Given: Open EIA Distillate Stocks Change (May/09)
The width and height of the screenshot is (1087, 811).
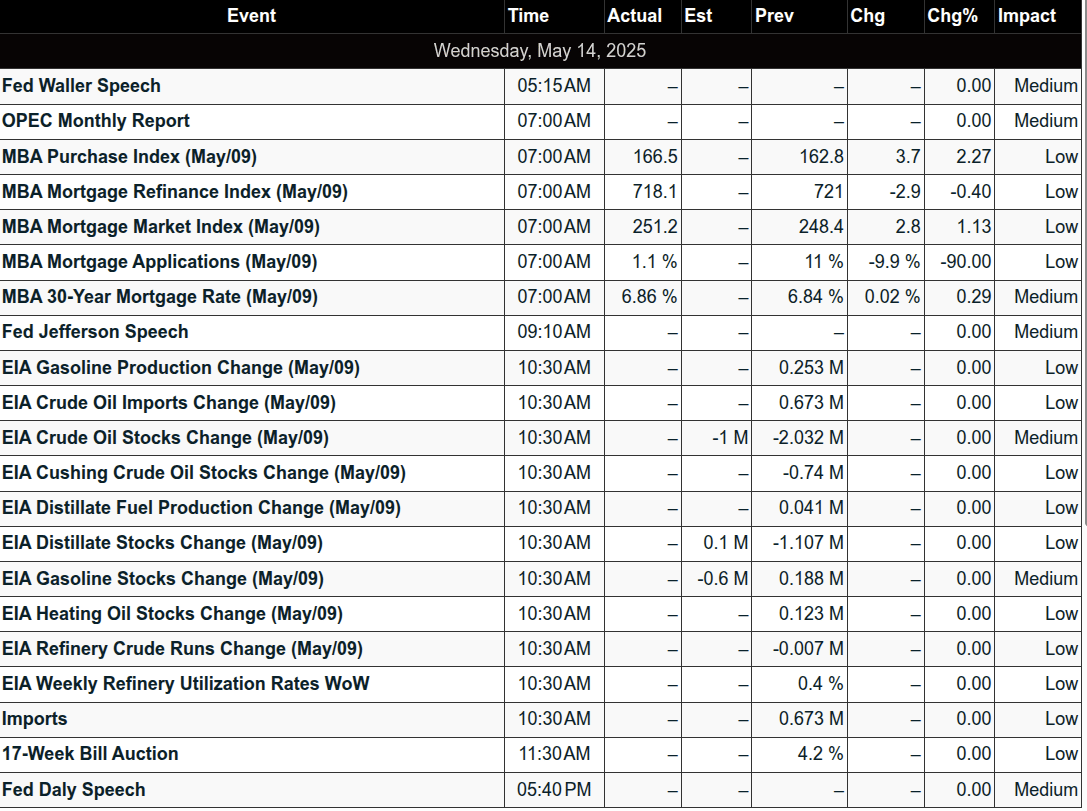Looking at the screenshot, I should tap(162, 543).
